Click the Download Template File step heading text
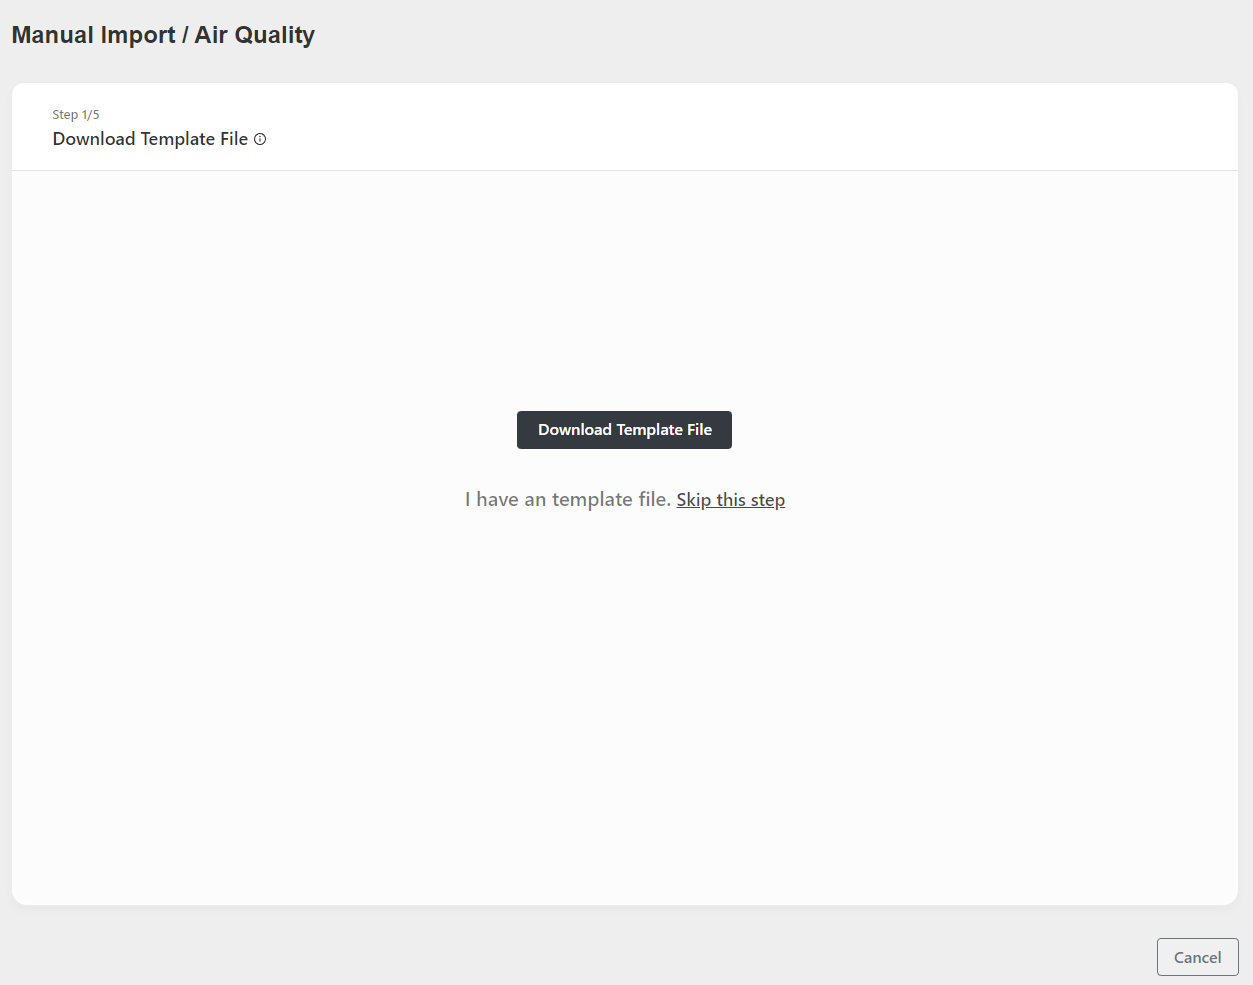Viewport: 1253px width, 985px height. 150,139
